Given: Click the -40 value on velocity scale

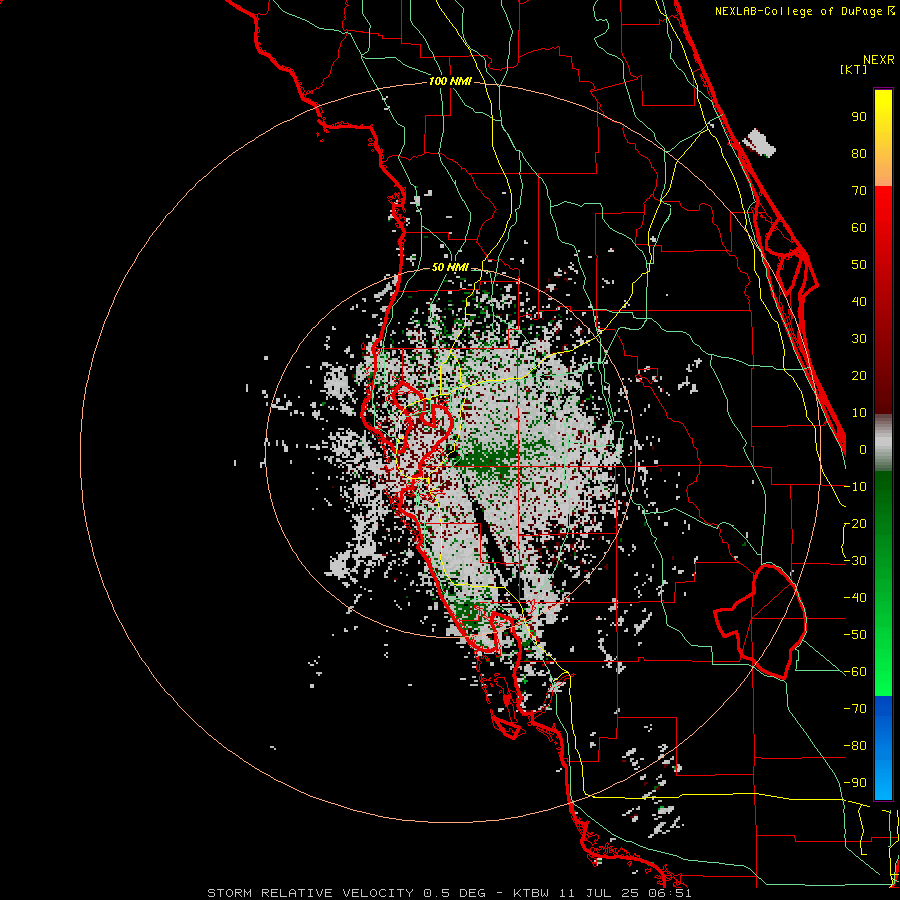Looking at the screenshot, I should coord(855,598).
